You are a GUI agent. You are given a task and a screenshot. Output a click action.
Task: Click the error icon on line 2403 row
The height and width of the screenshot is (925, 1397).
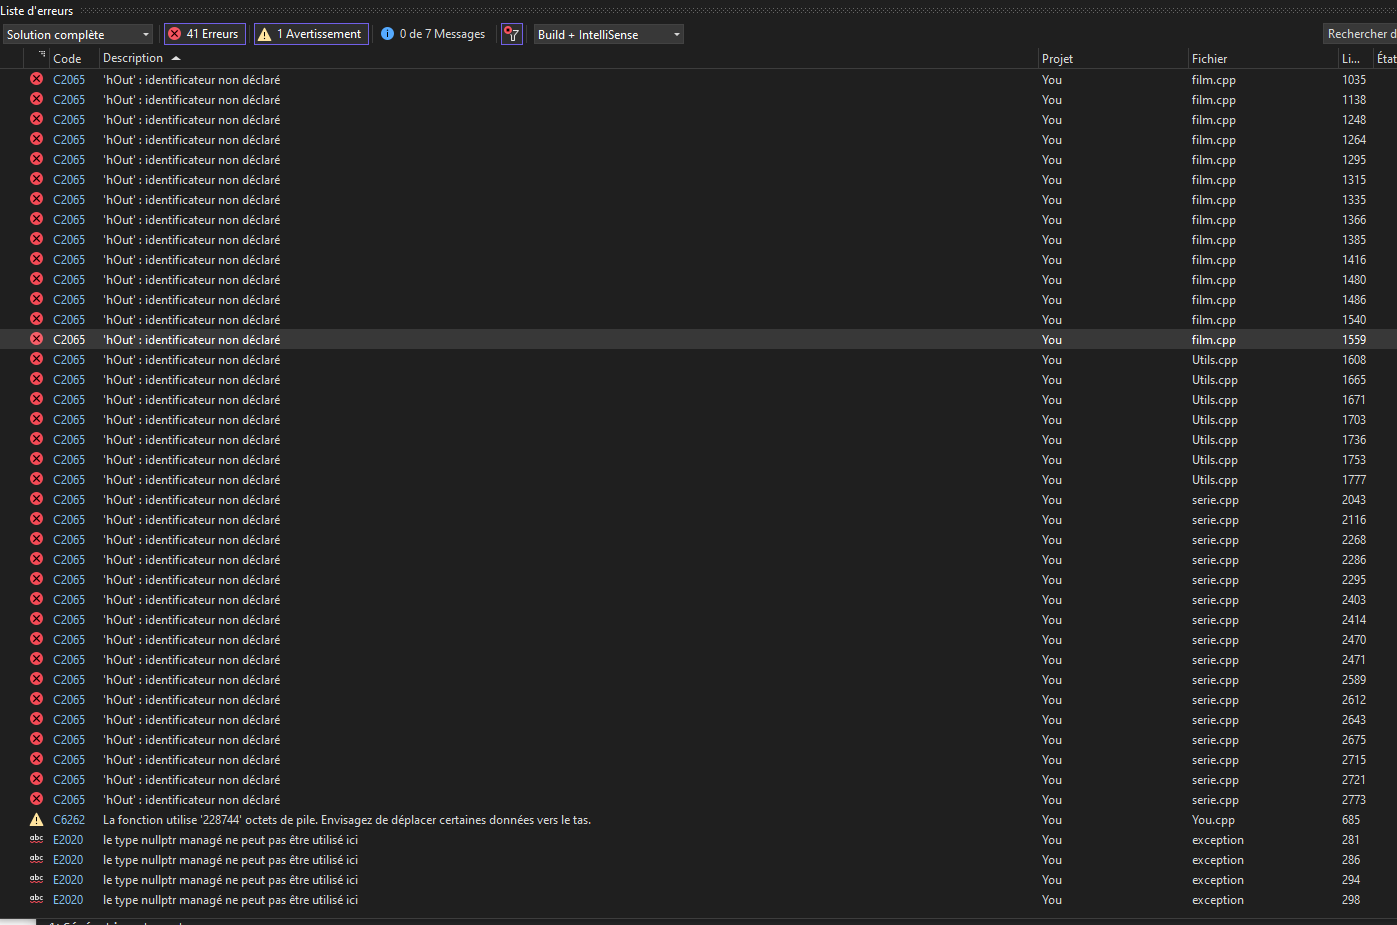click(37, 599)
